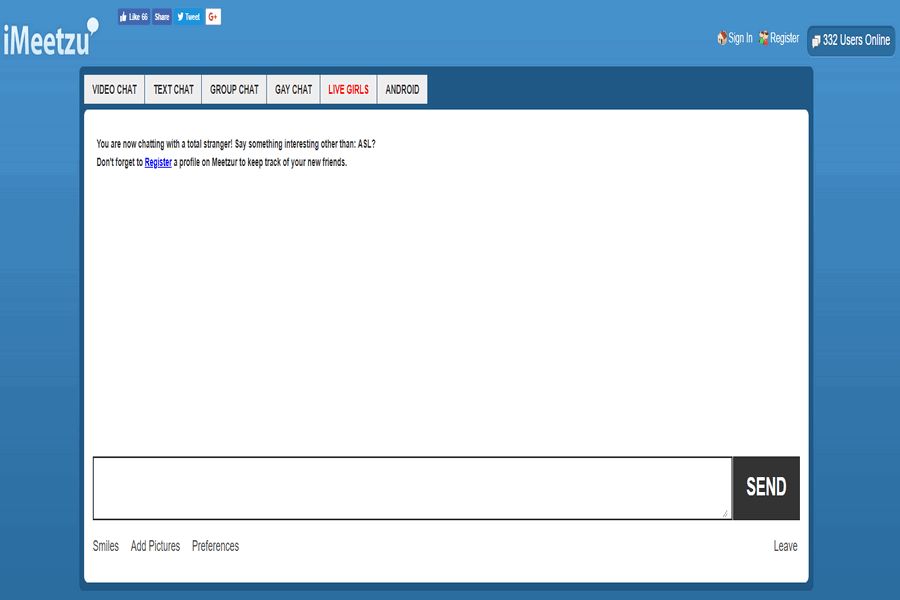
Task: Switch to the ANDROID tab
Action: point(402,89)
